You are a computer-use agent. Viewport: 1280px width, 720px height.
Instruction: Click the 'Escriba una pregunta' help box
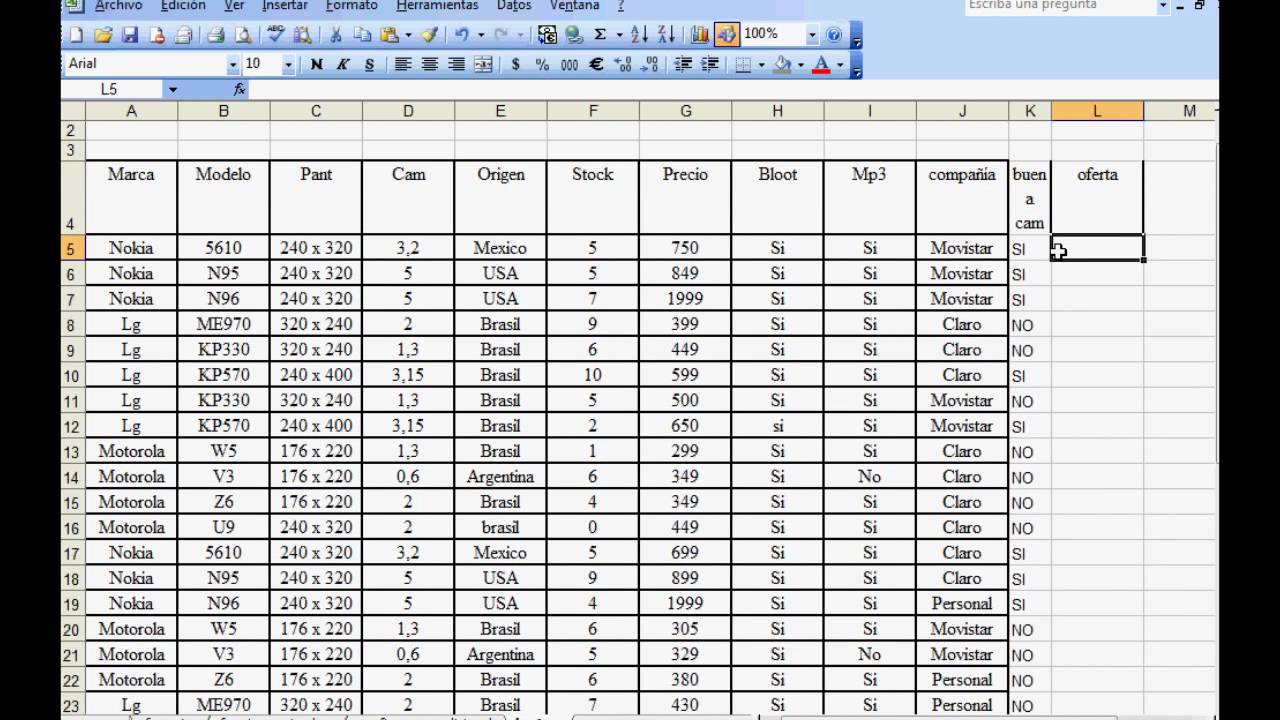(1060, 6)
